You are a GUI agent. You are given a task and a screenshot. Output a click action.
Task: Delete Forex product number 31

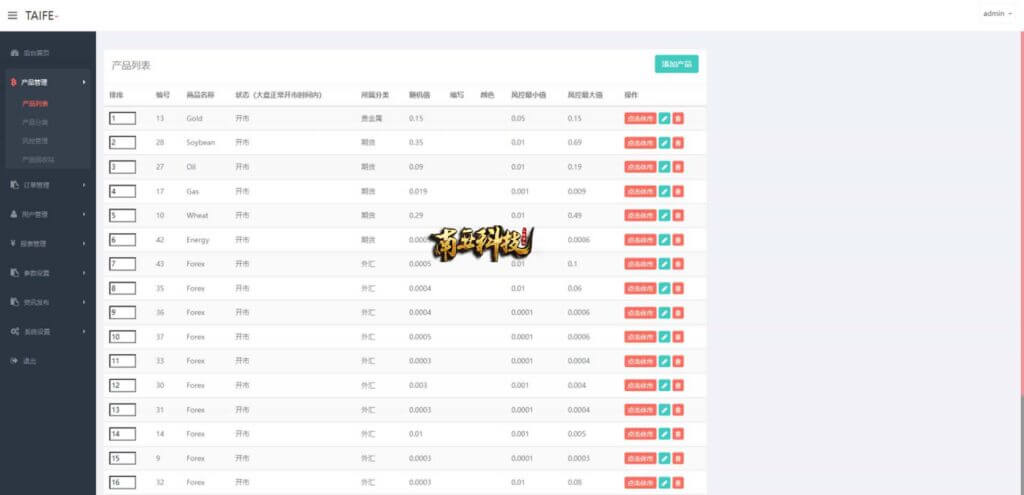(x=678, y=409)
